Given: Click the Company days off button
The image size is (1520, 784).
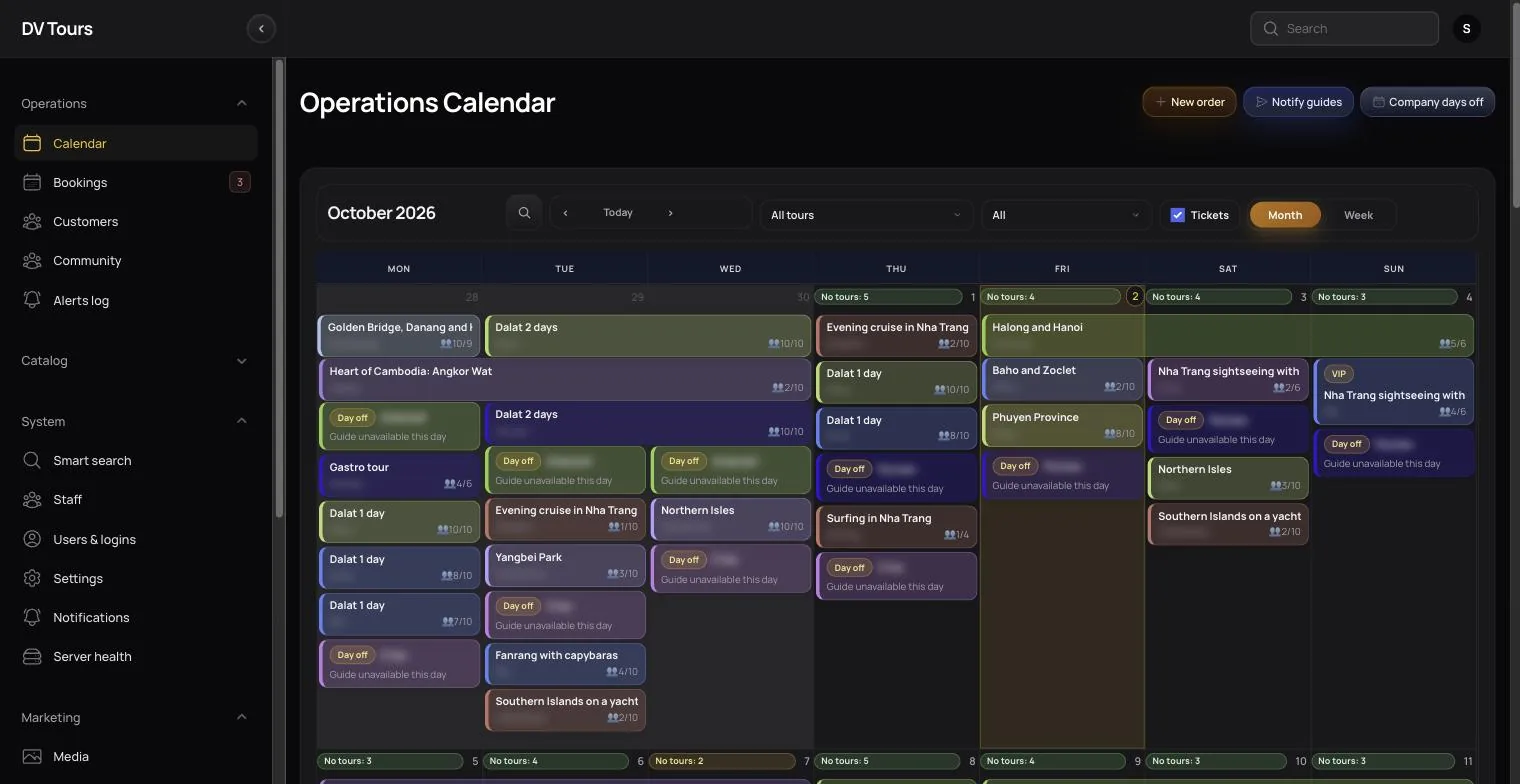Looking at the screenshot, I should pos(1427,102).
